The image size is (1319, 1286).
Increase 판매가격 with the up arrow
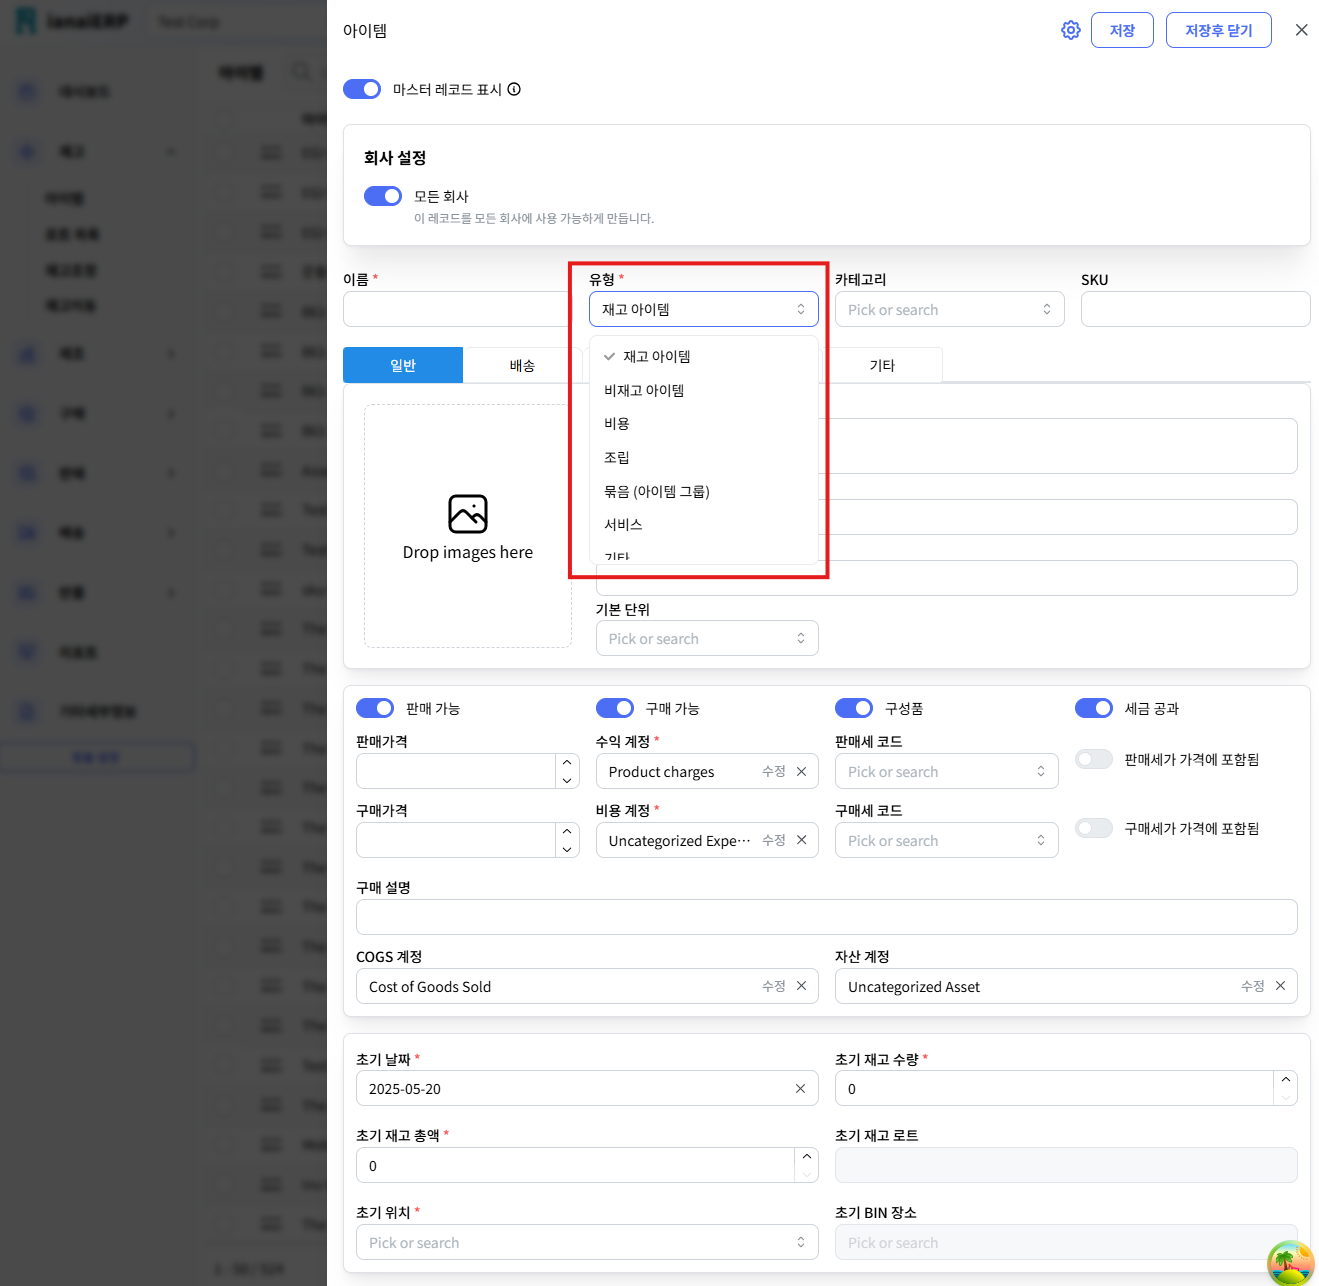[567, 763]
